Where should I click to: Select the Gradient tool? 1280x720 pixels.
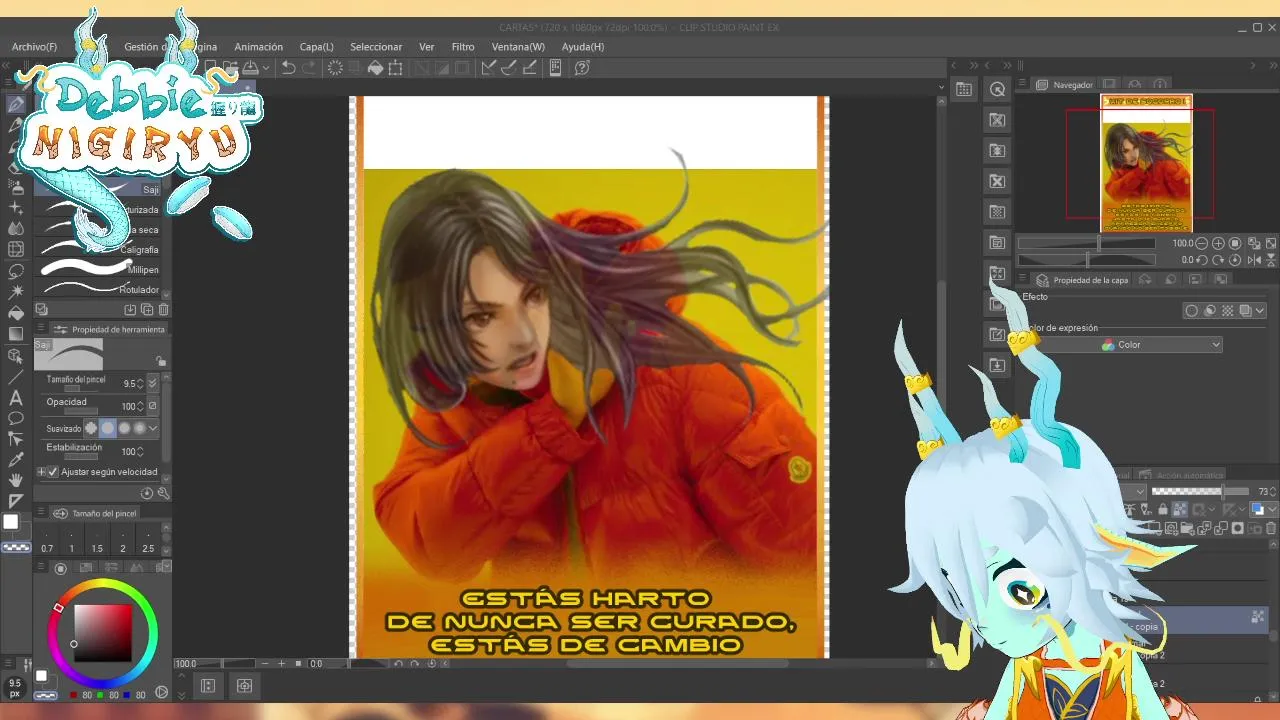[16, 334]
